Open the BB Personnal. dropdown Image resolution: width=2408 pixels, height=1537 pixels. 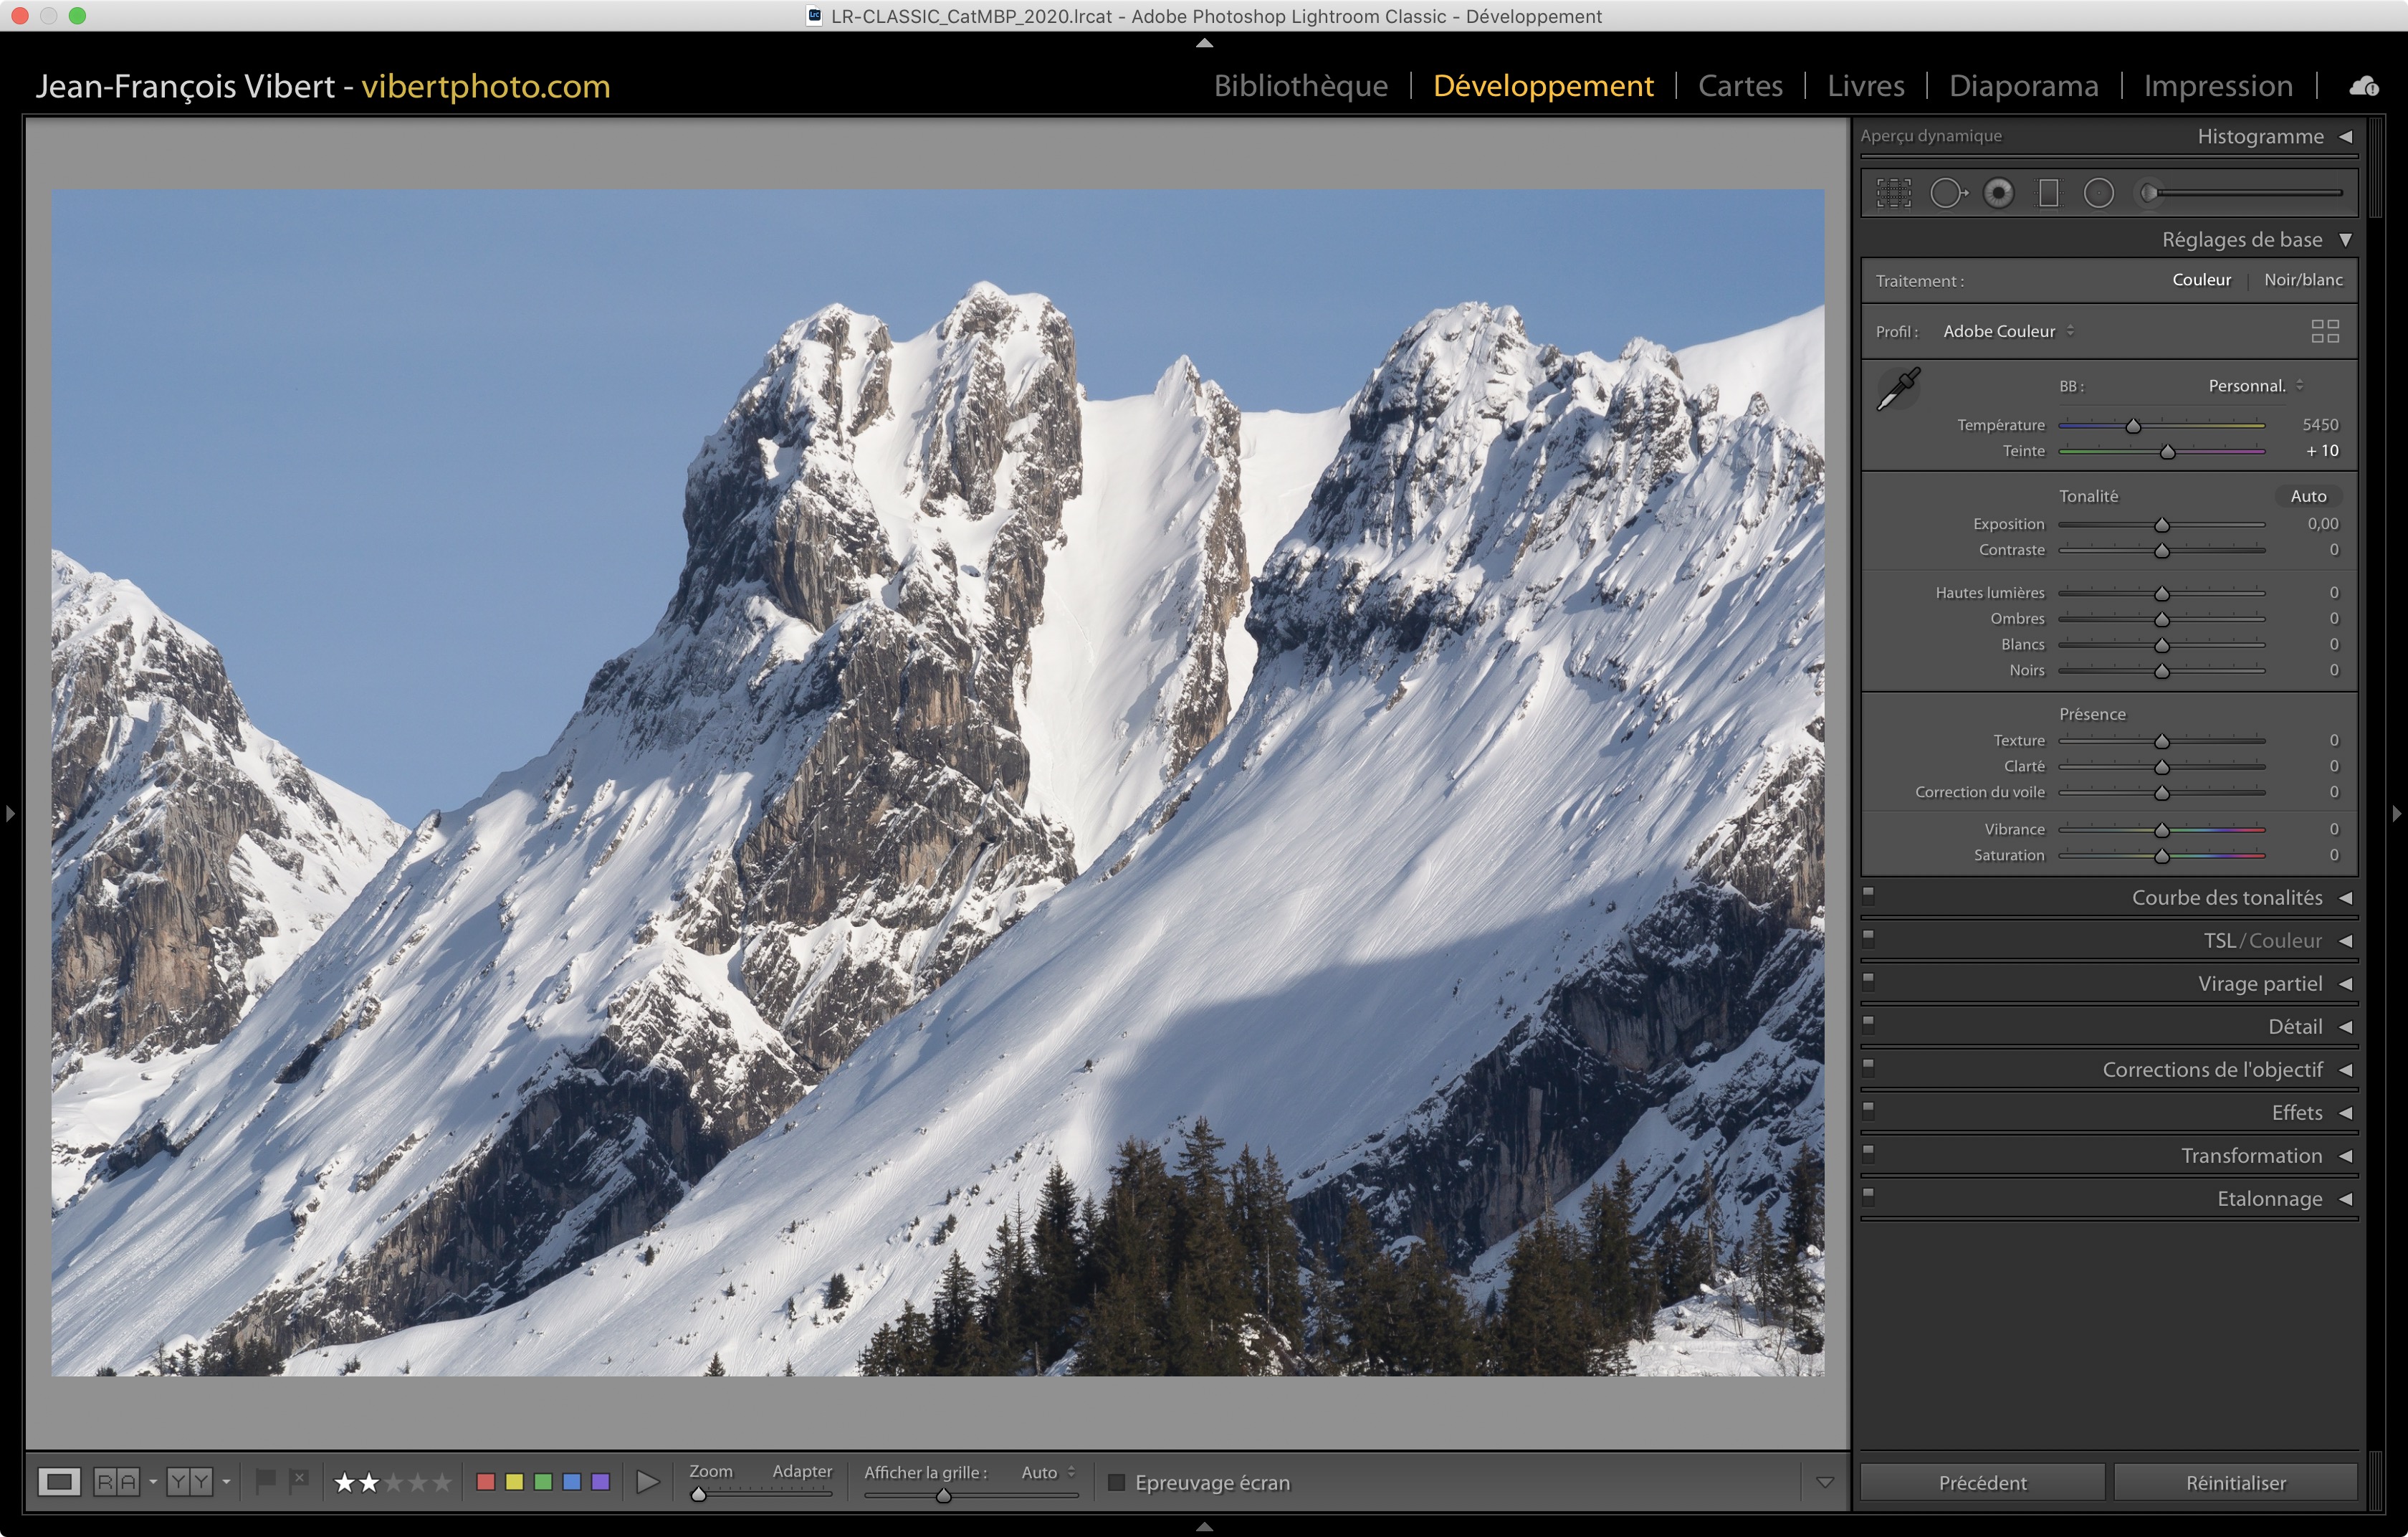tap(2255, 386)
